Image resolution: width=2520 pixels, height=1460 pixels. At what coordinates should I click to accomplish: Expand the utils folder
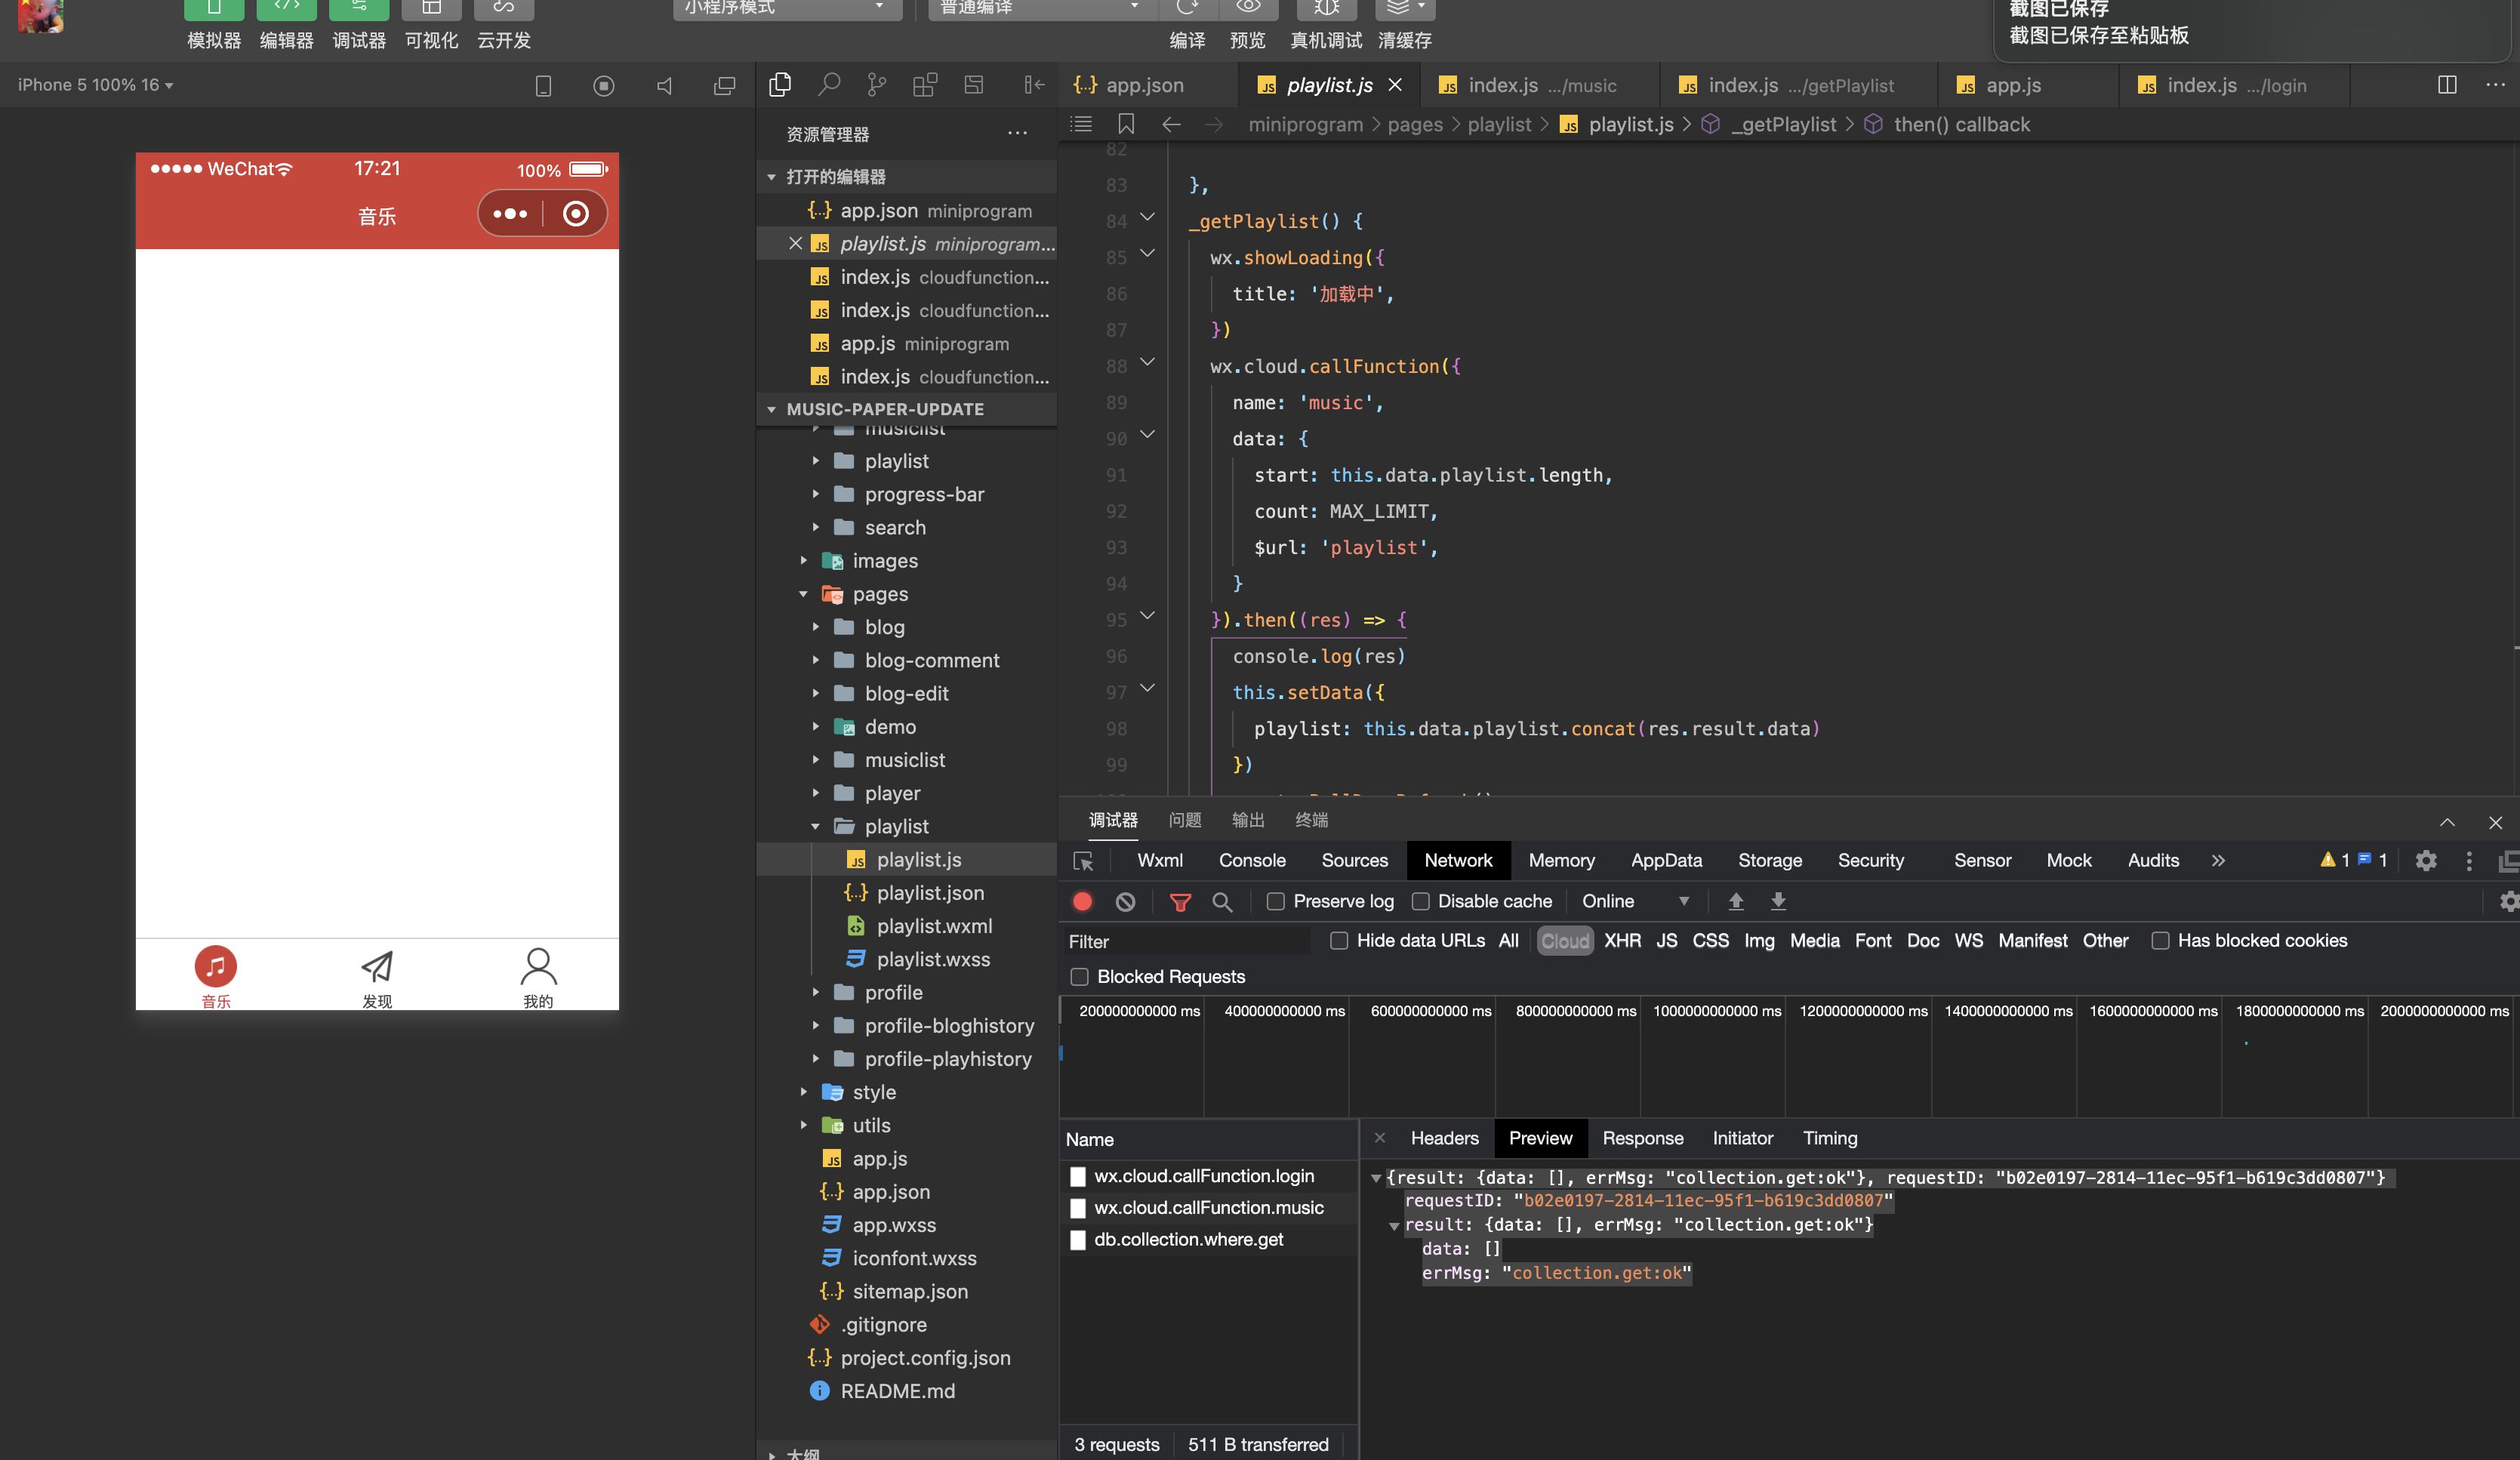point(803,1125)
